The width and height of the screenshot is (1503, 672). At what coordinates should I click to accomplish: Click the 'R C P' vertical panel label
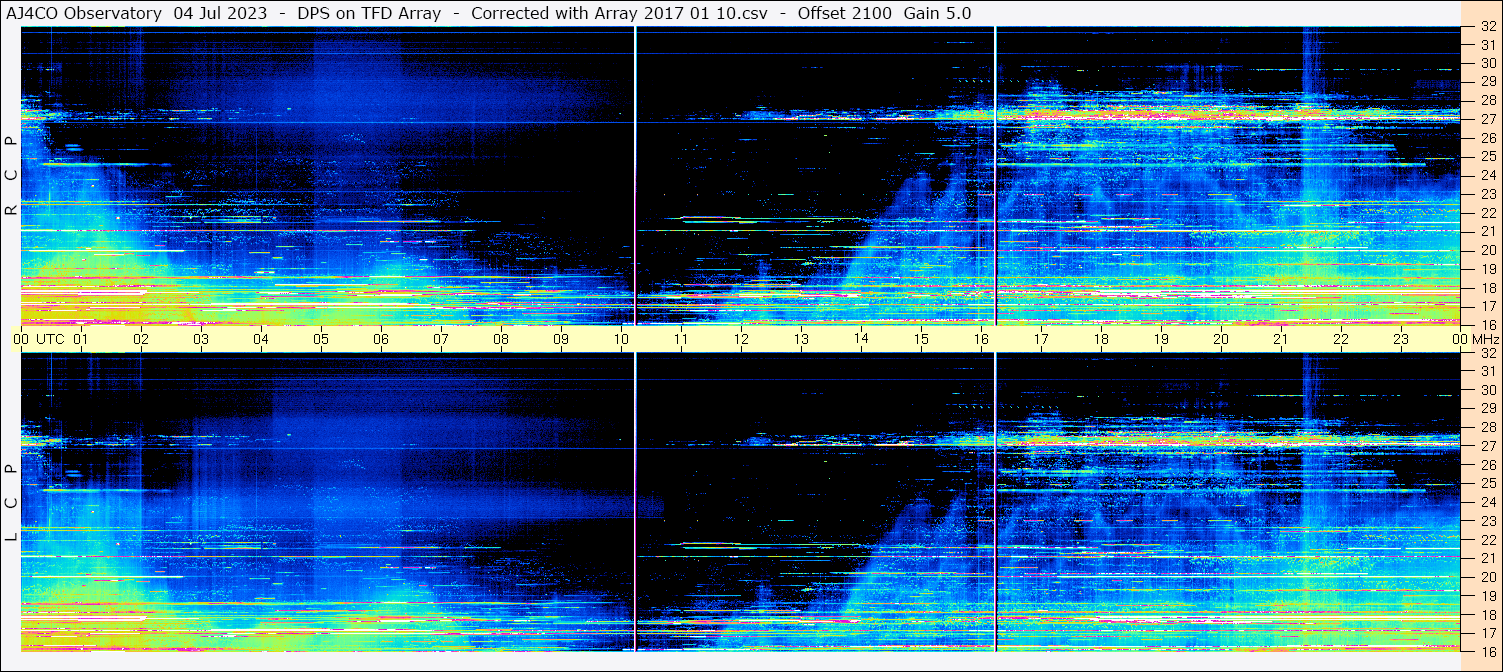tap(11, 176)
